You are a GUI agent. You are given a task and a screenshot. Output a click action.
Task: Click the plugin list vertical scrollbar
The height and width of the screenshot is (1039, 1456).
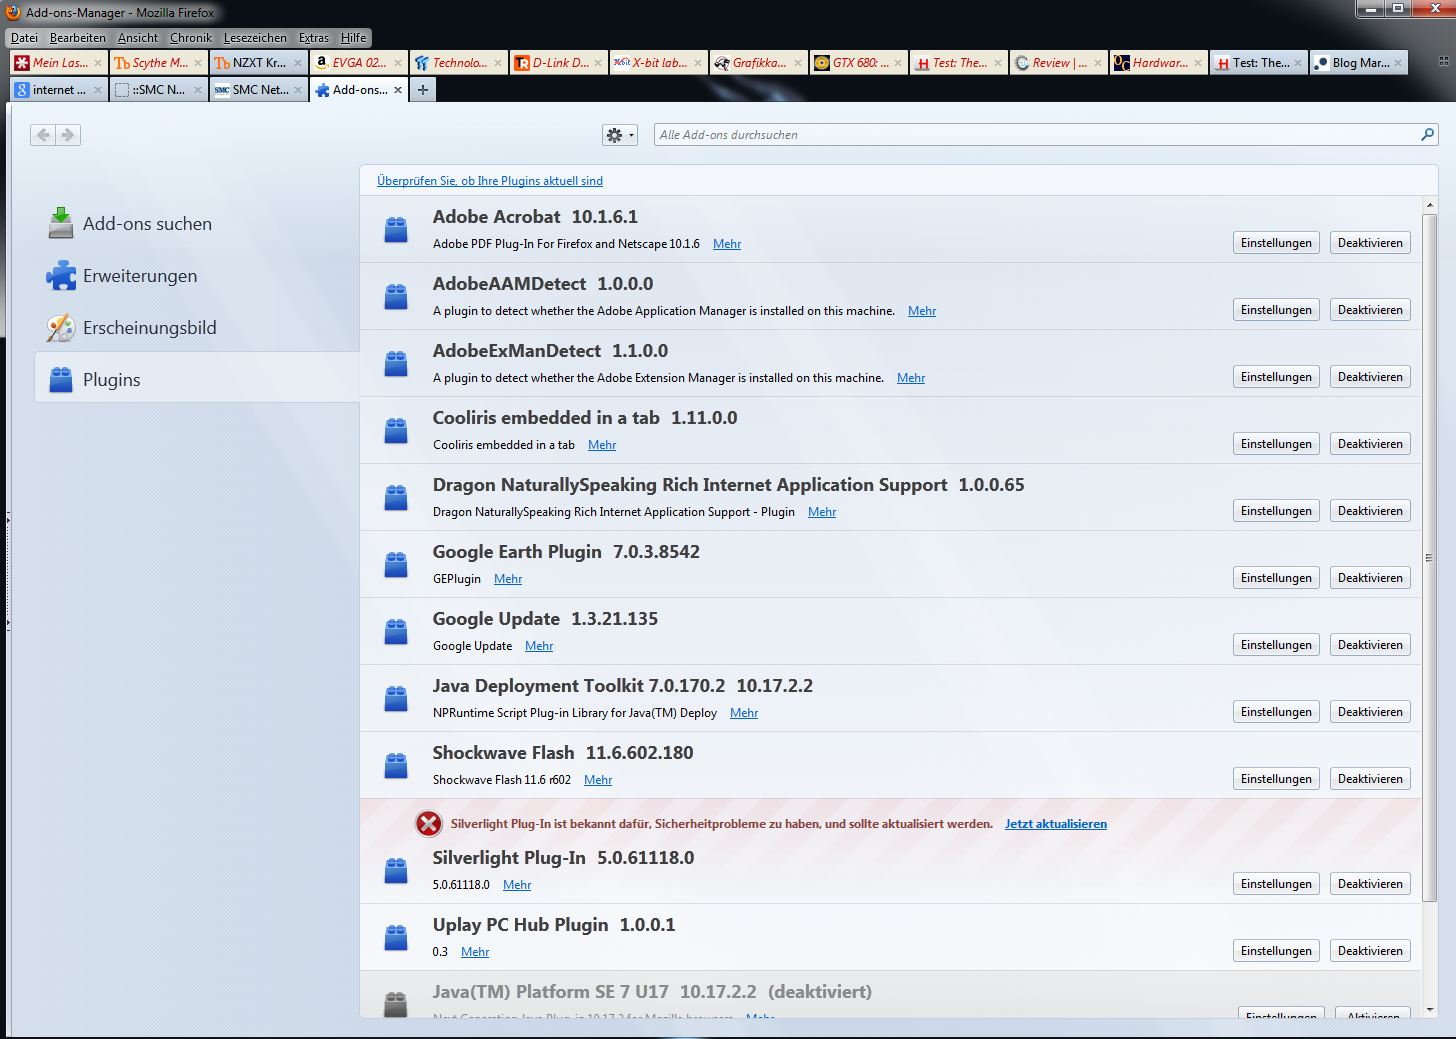1429,556
